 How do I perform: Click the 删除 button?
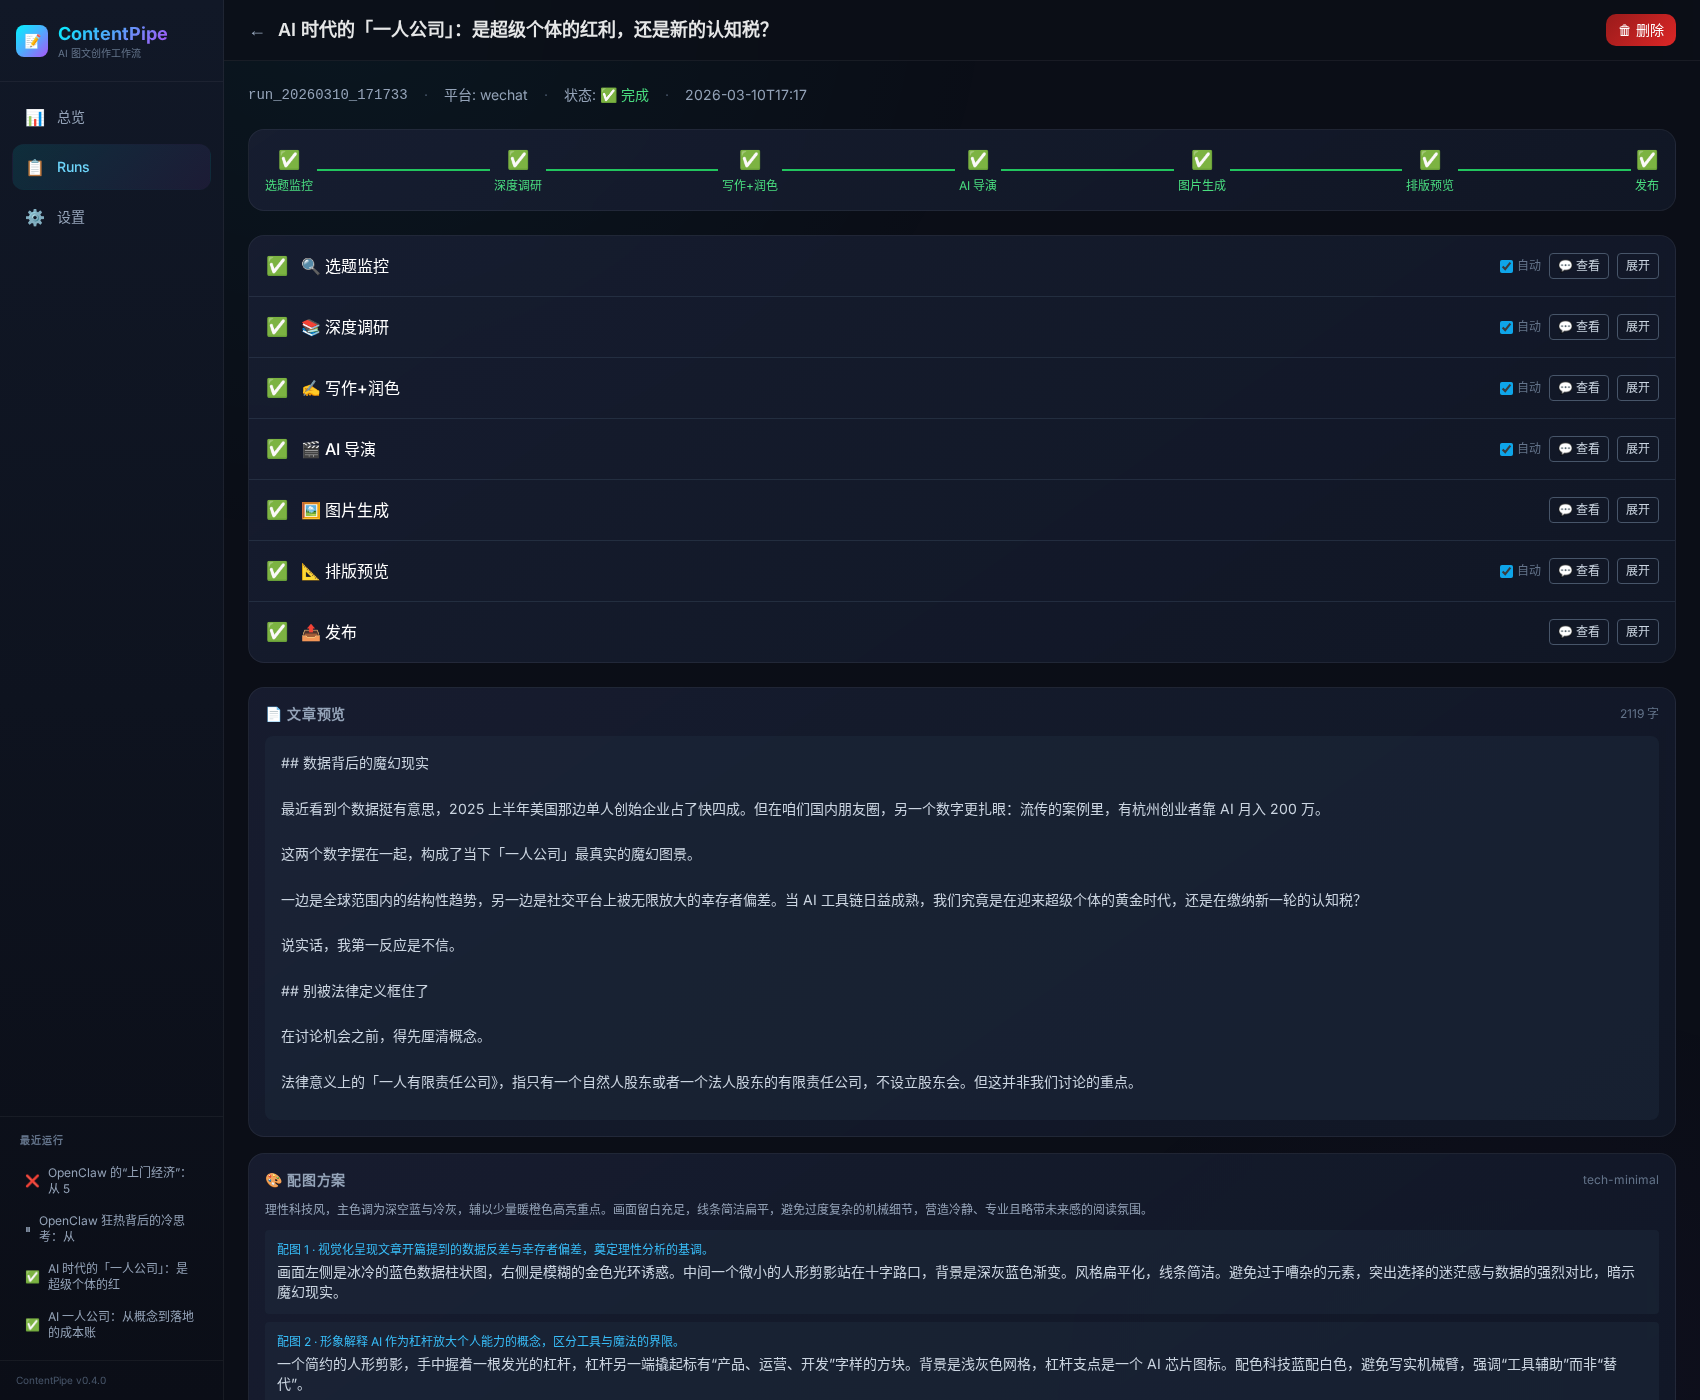coord(1640,30)
